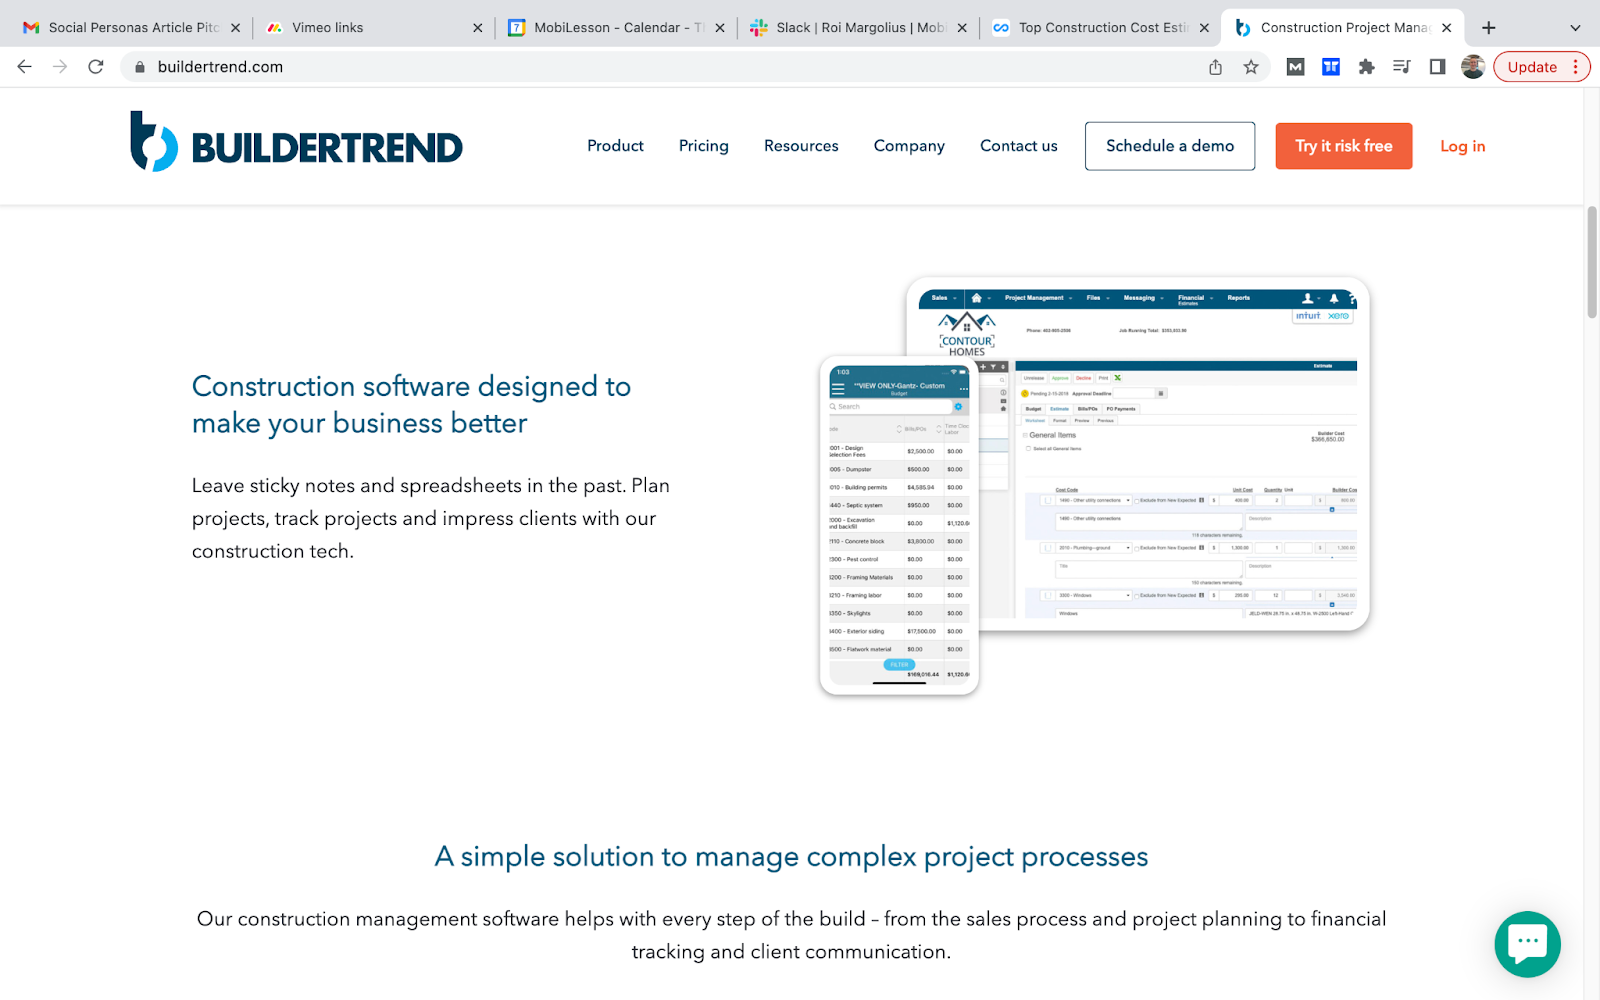This screenshot has height=1000, width=1600.
Task: Reload the Buildertrend page
Action: pyautogui.click(x=96, y=67)
